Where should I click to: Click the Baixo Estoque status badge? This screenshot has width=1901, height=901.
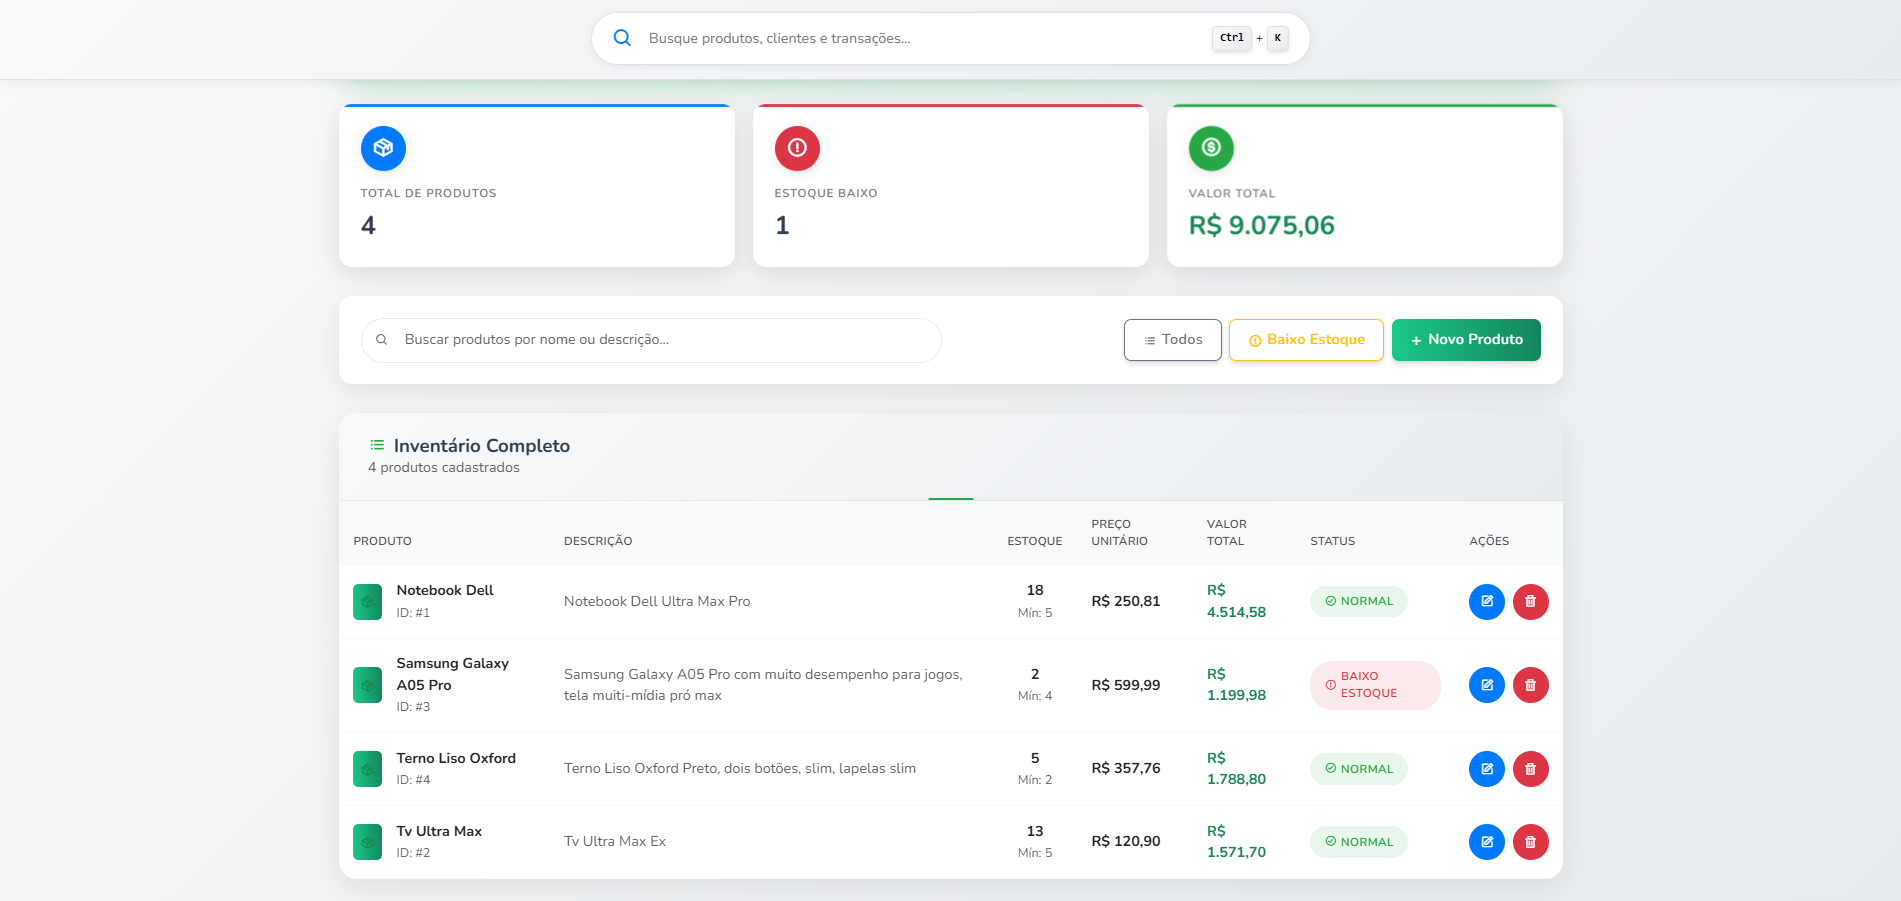click(x=1374, y=685)
